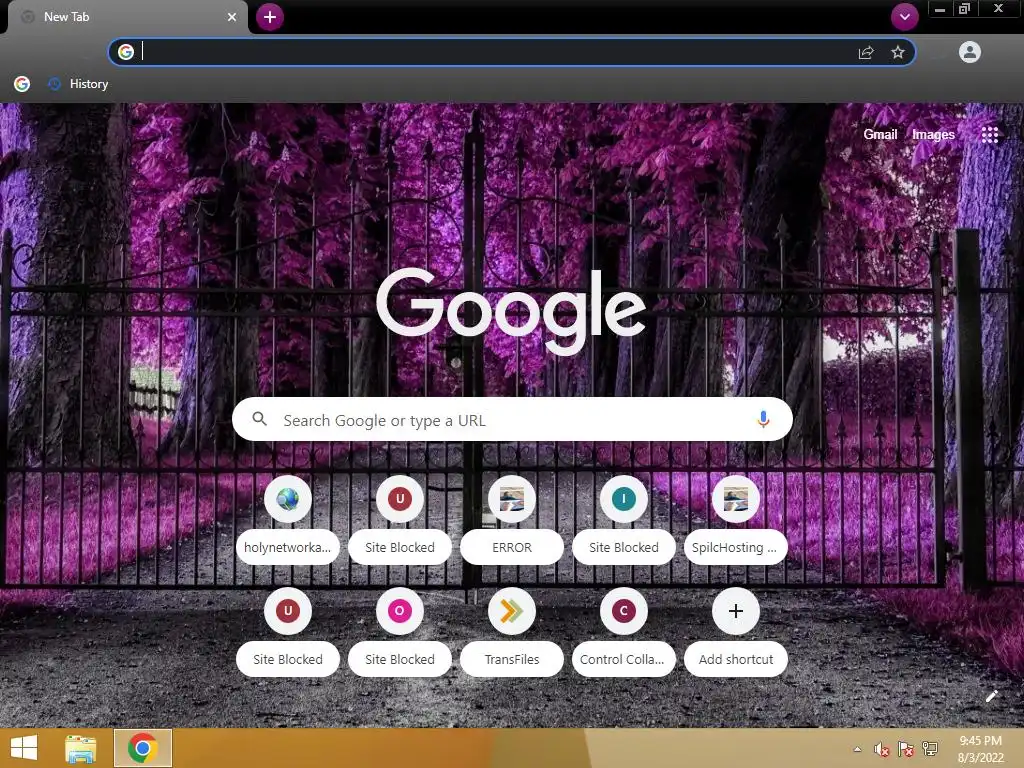Open the top-row red U Site Blocked shortcut

400,500
